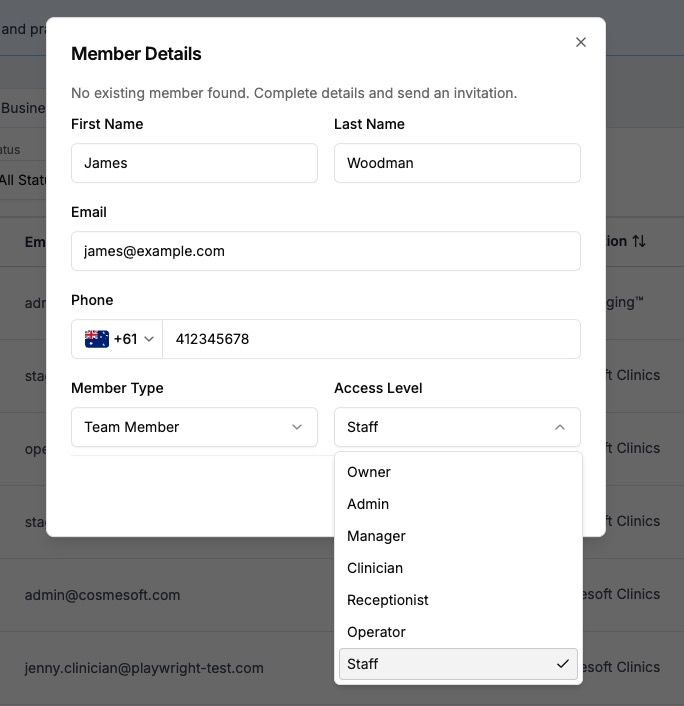Choose the checked Staff option

tap(458, 664)
